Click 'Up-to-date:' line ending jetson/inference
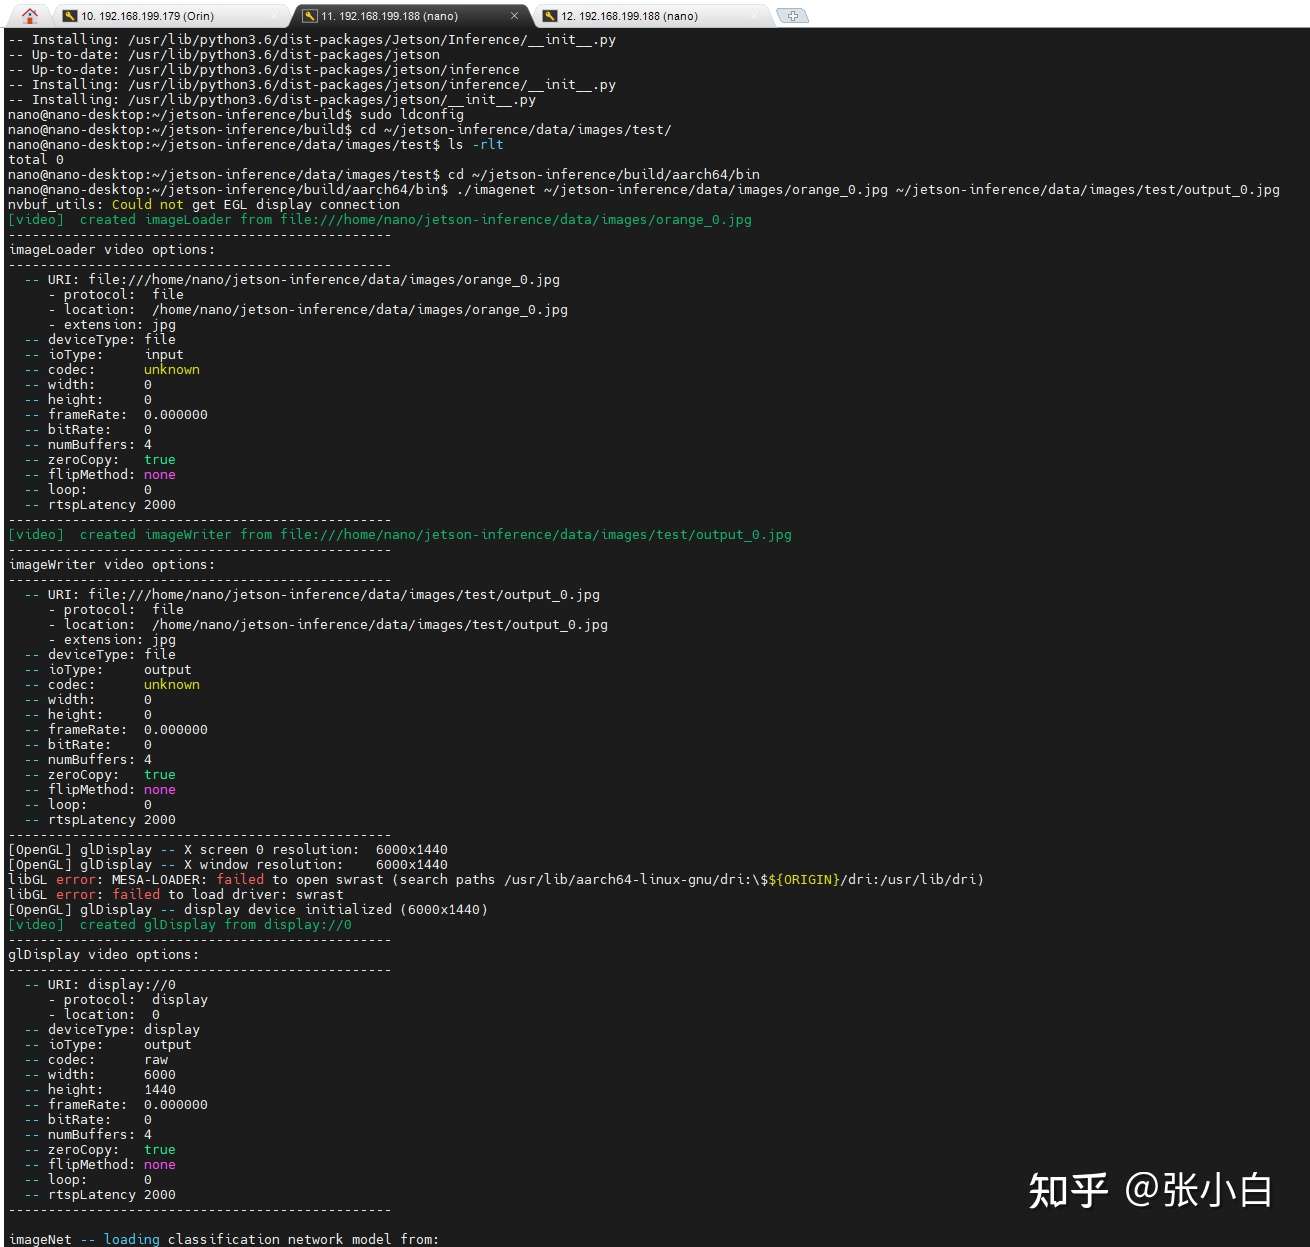The image size is (1310, 1247). (264, 69)
